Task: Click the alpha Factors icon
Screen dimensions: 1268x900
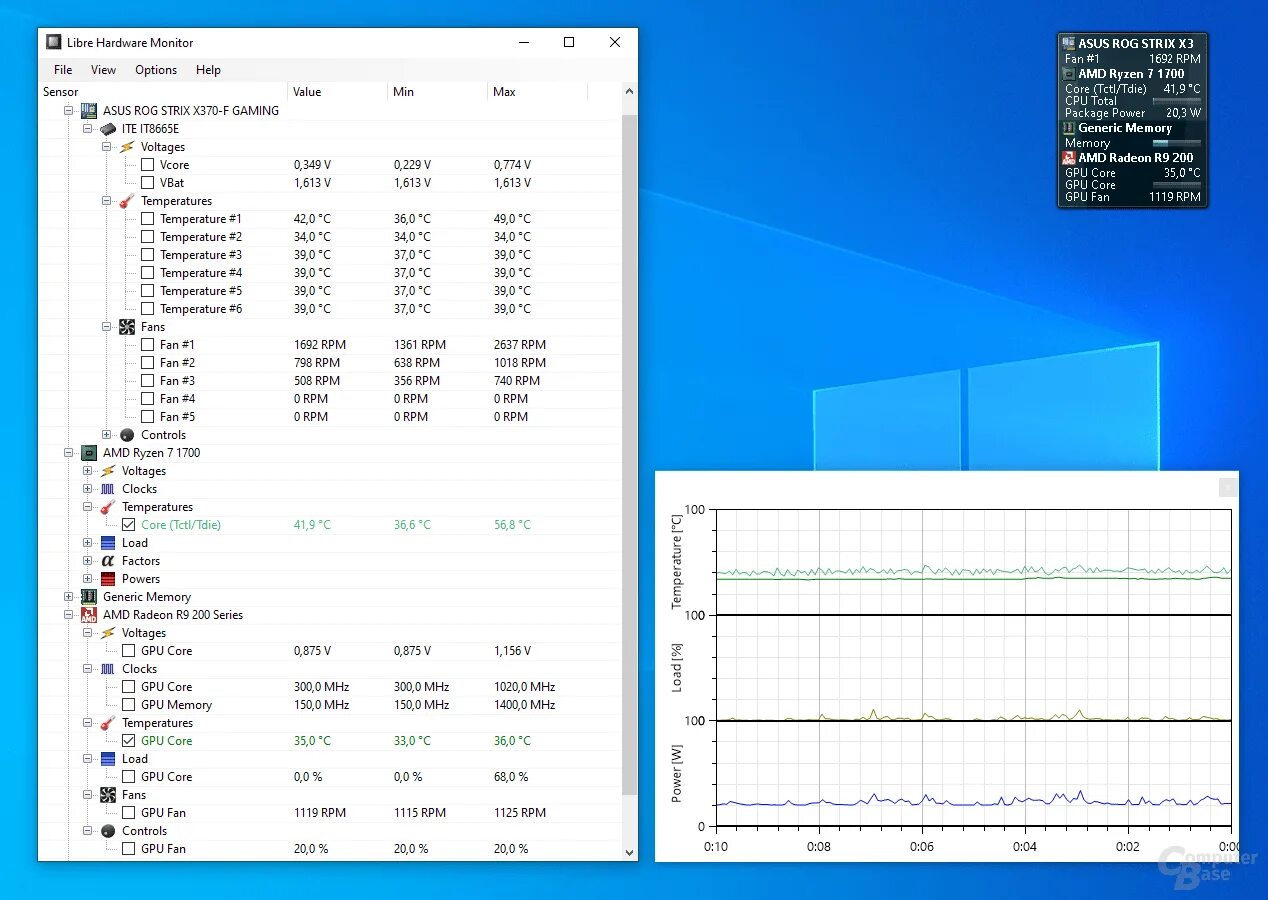Action: 108,561
